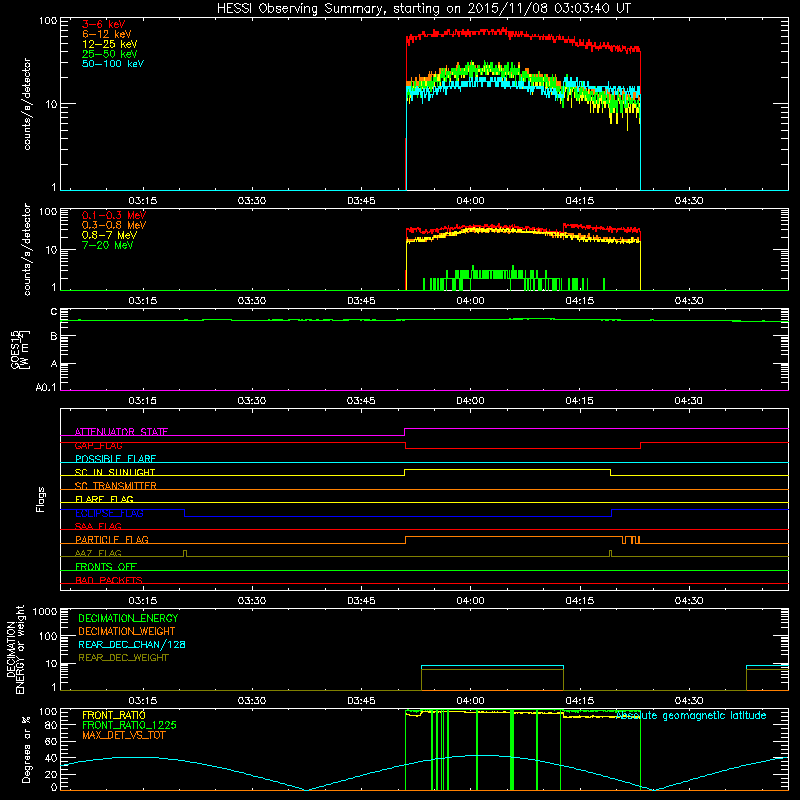Click the 7-20 MeV legend label
This screenshot has width=800, height=800.
click(107, 245)
